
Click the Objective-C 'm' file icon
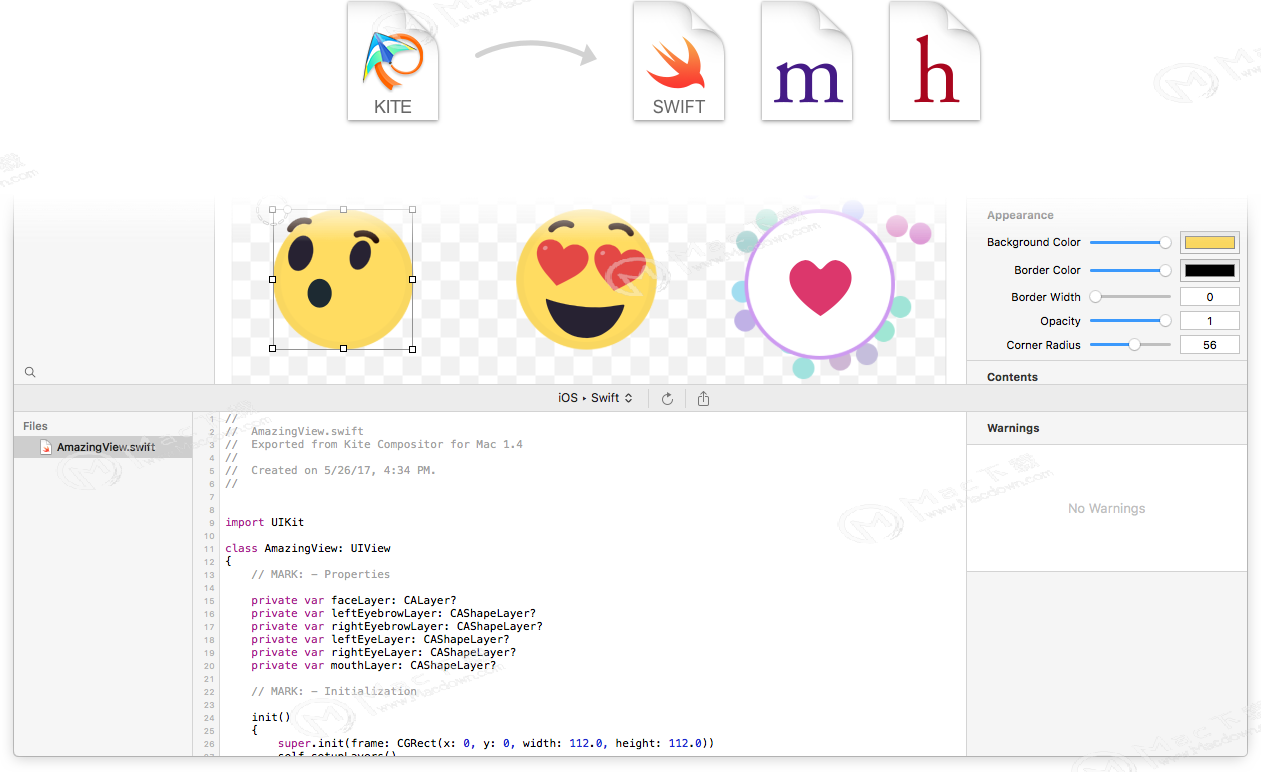click(807, 61)
